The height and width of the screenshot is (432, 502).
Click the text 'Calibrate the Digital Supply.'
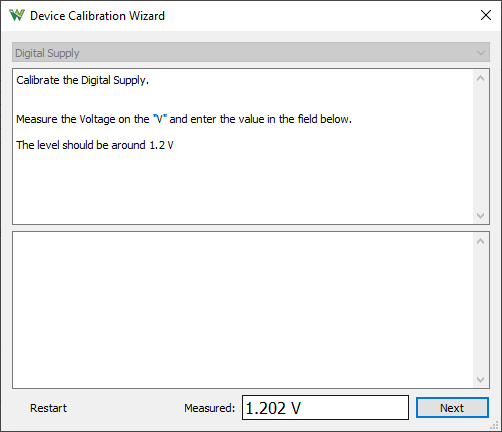(x=82, y=80)
